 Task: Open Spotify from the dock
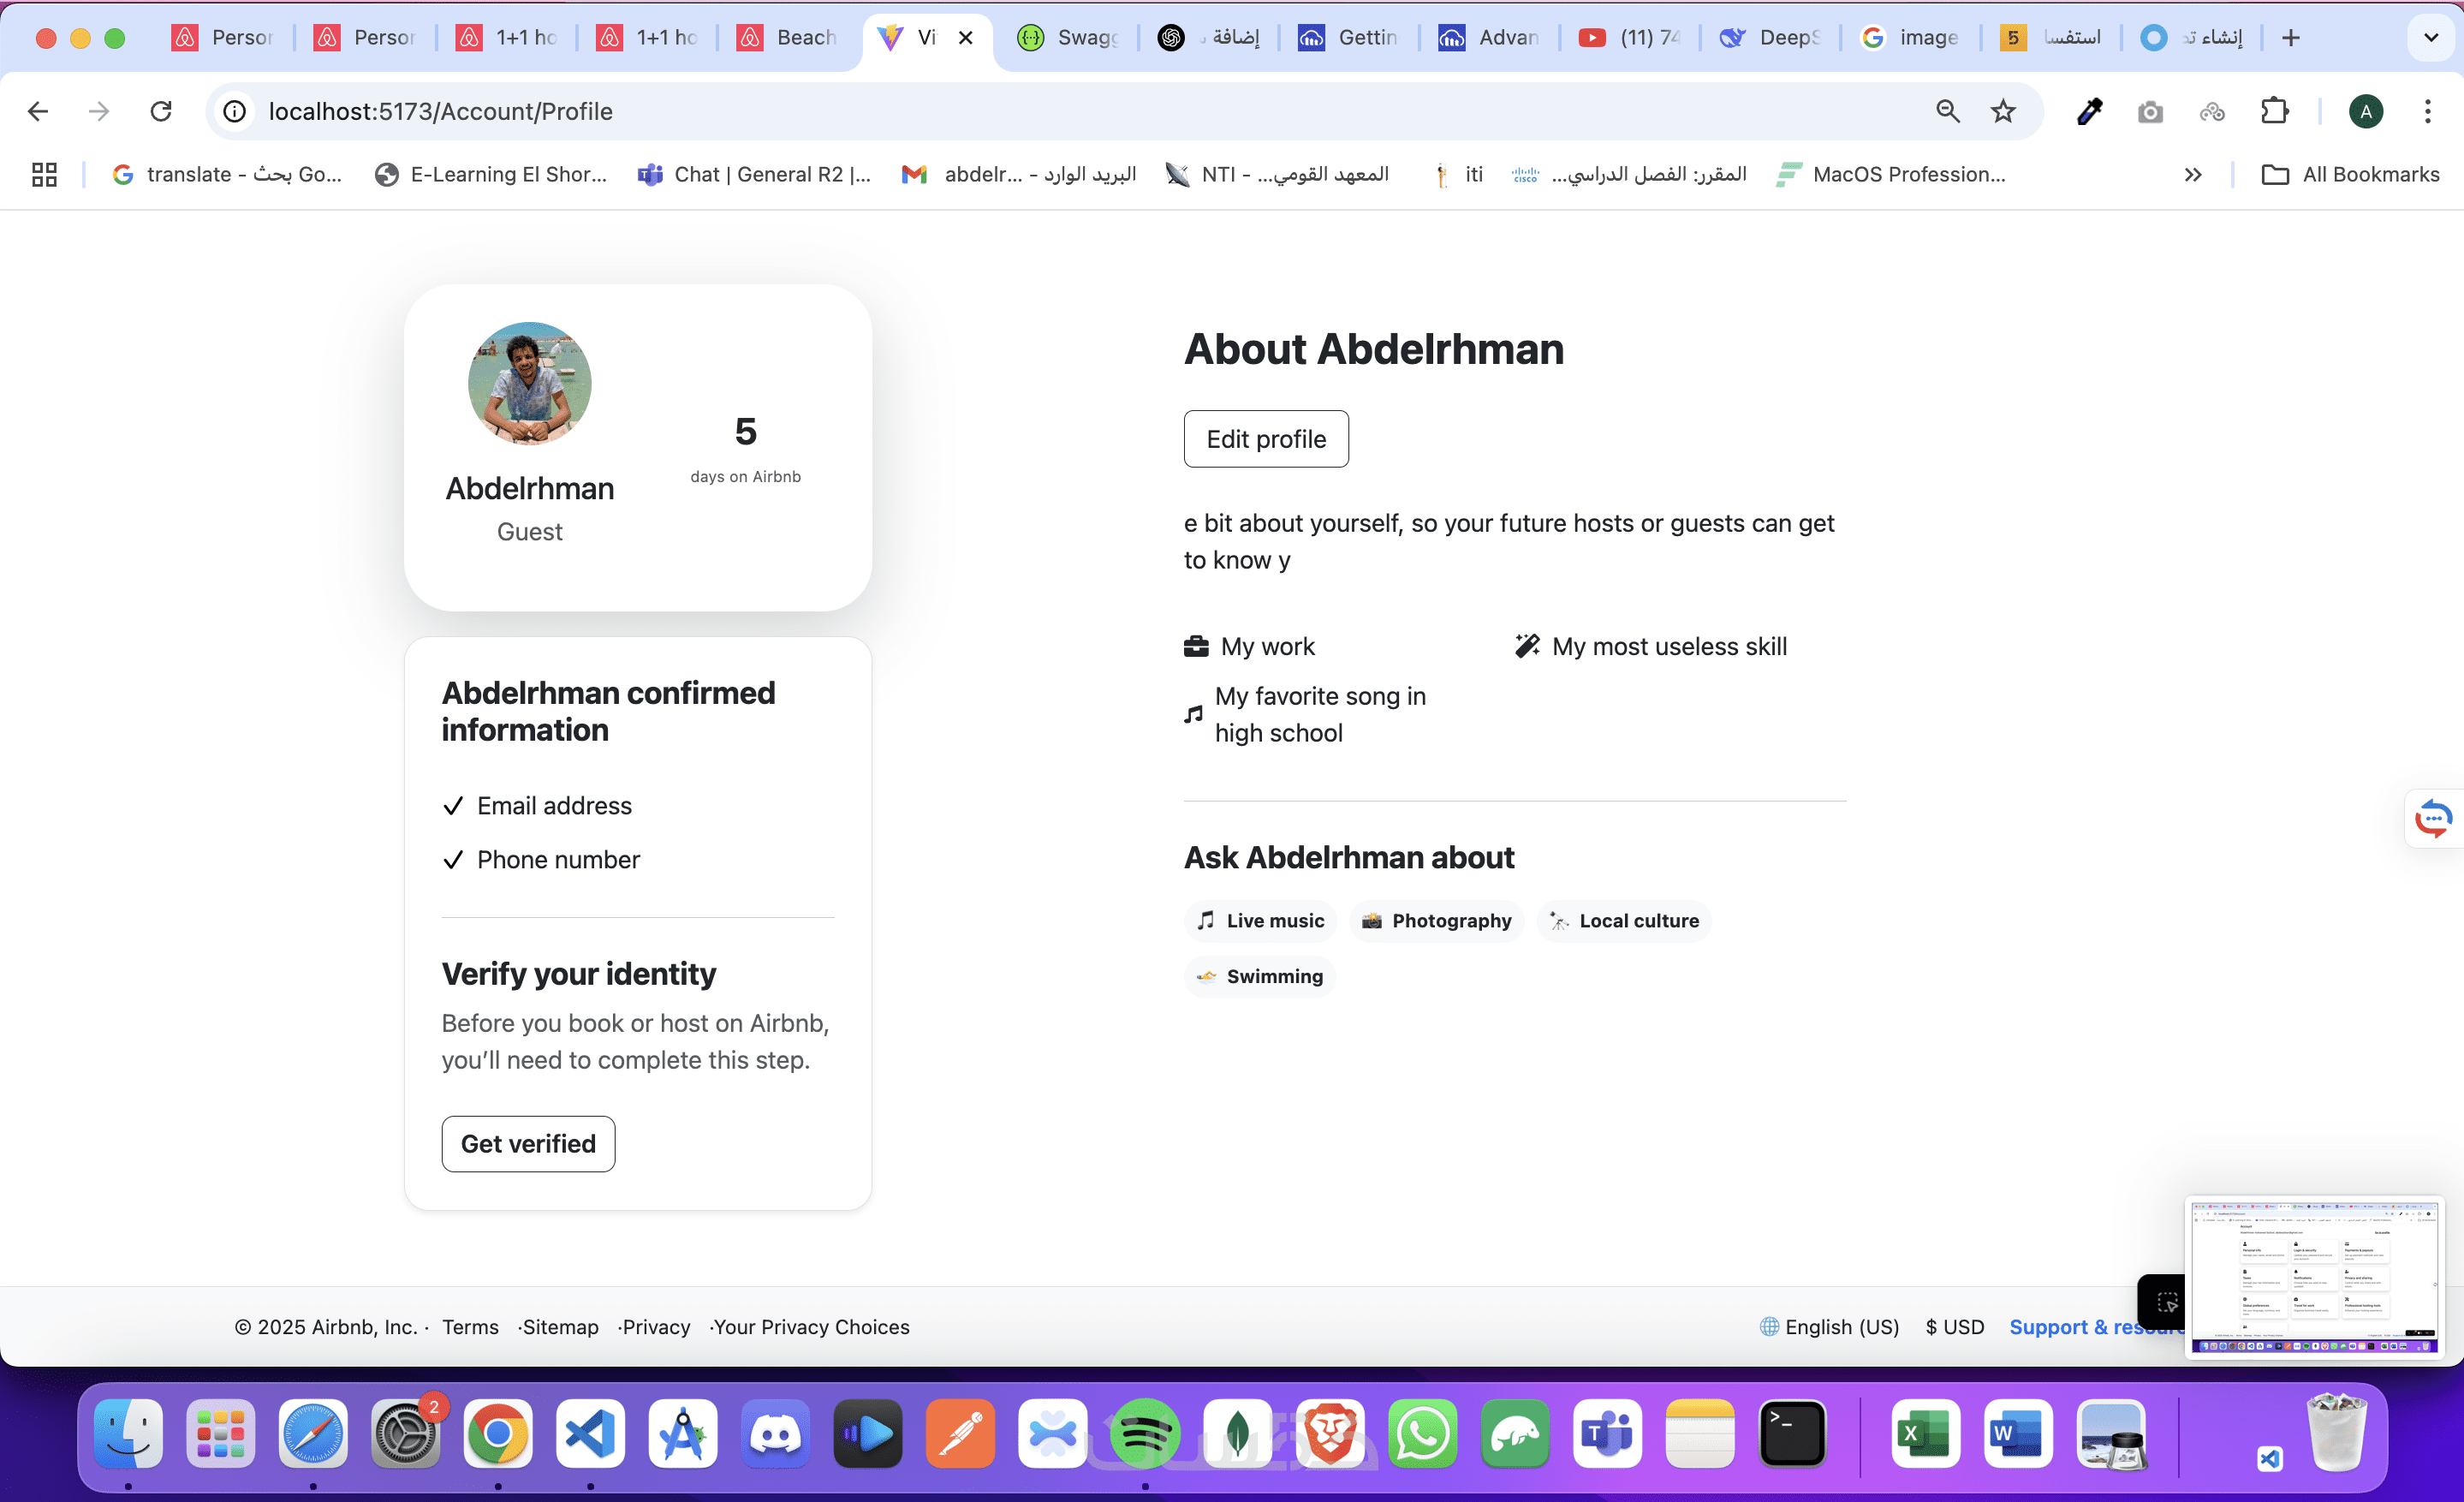(x=1145, y=1433)
